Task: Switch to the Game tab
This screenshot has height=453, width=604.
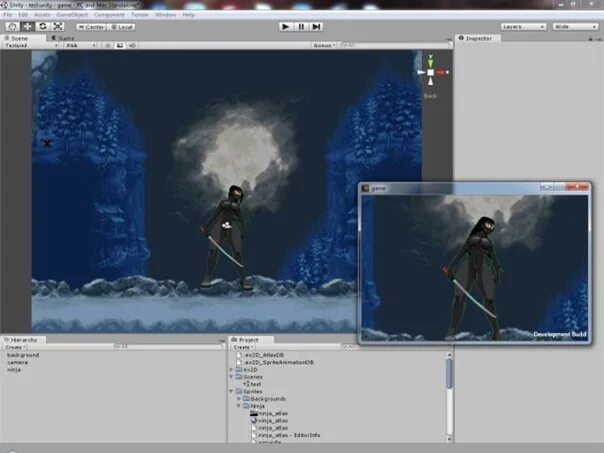Action: pyautogui.click(x=64, y=38)
